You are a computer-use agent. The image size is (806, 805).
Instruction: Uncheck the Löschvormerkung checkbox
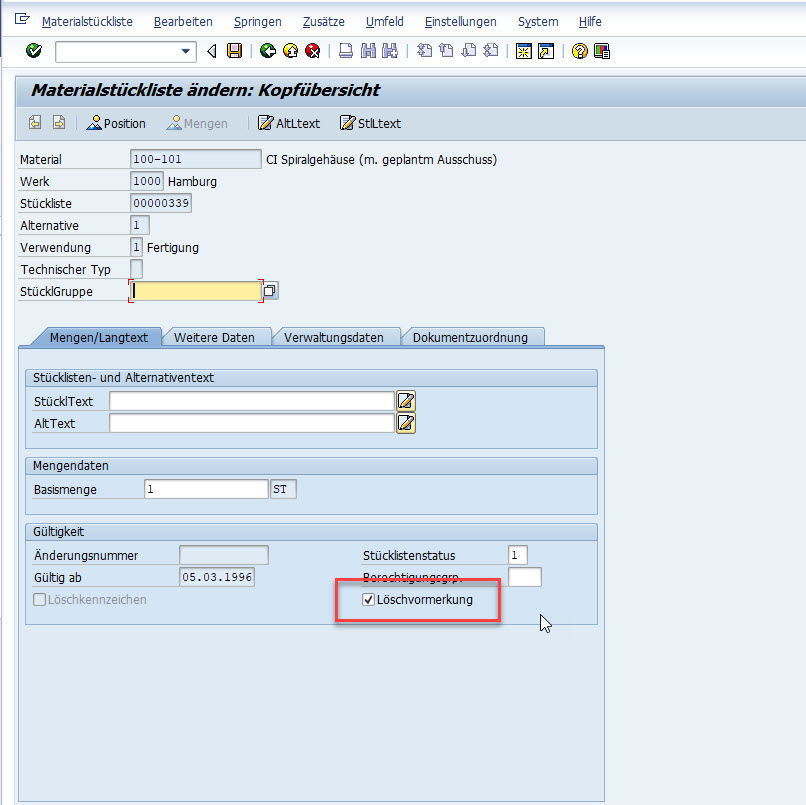pyautogui.click(x=369, y=600)
